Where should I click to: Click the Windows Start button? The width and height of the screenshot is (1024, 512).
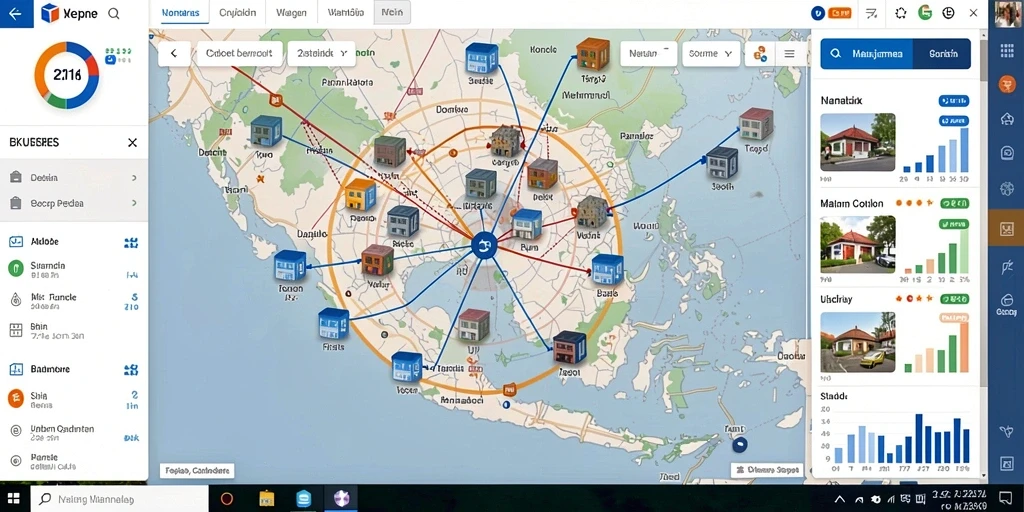14,498
